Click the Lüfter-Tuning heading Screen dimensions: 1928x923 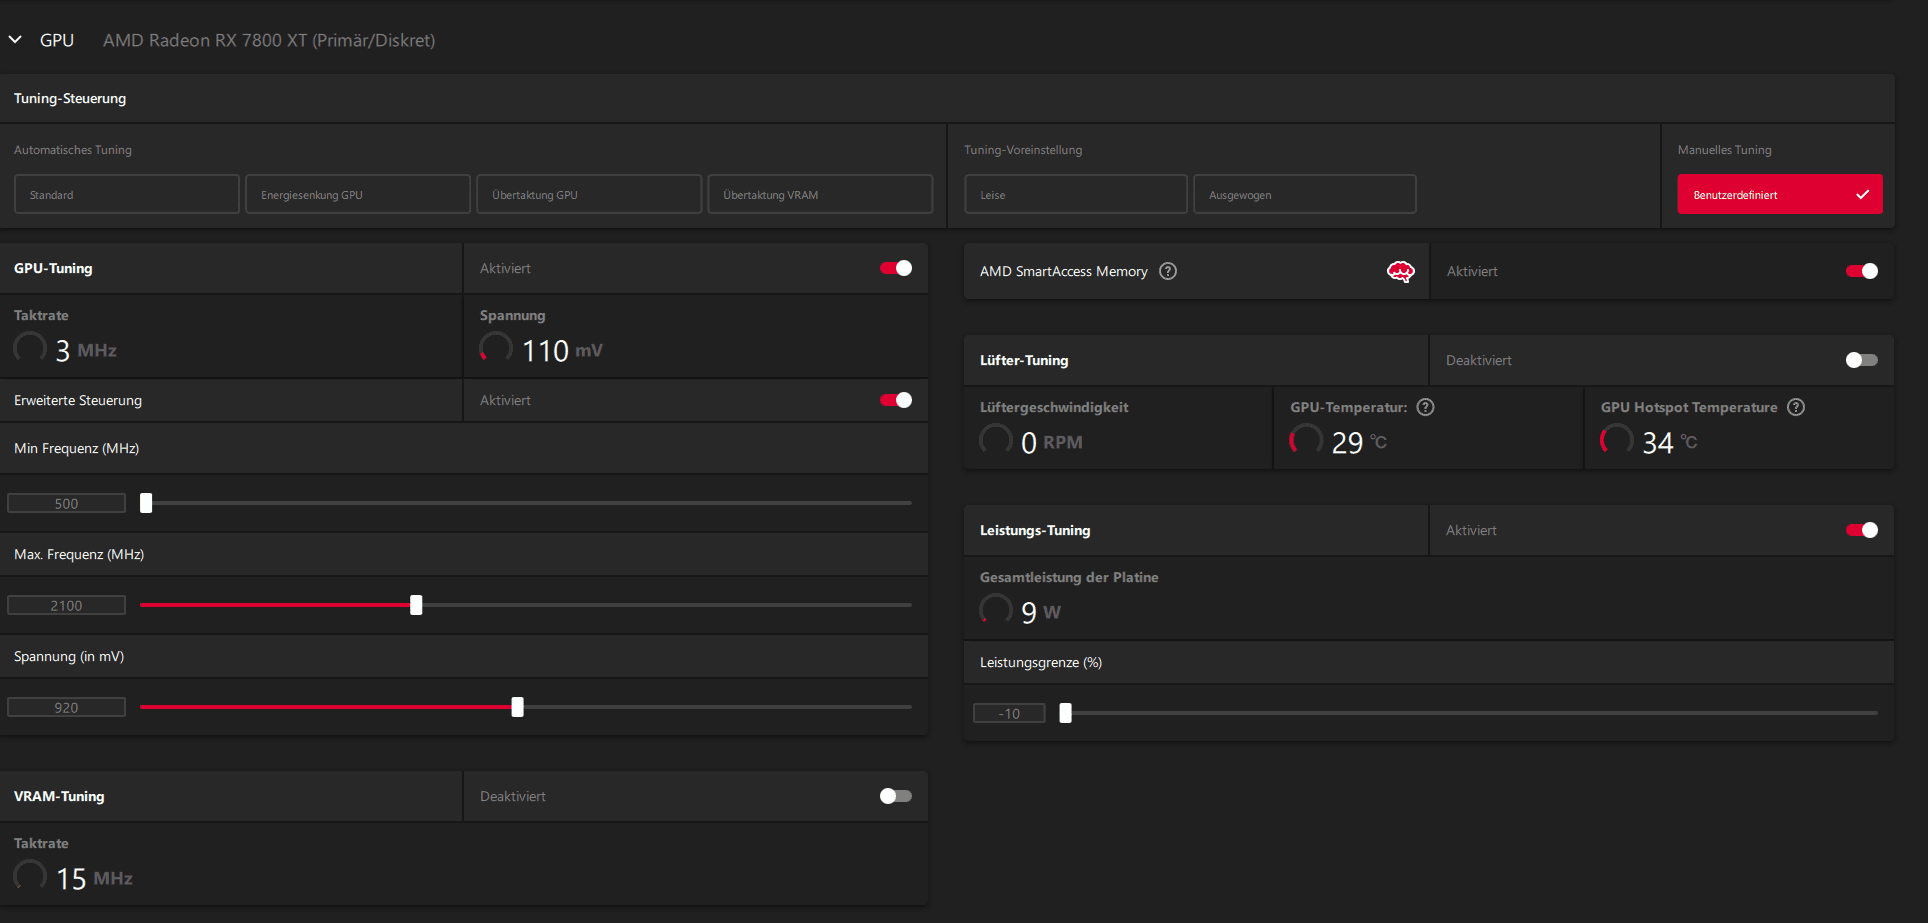pos(1024,360)
